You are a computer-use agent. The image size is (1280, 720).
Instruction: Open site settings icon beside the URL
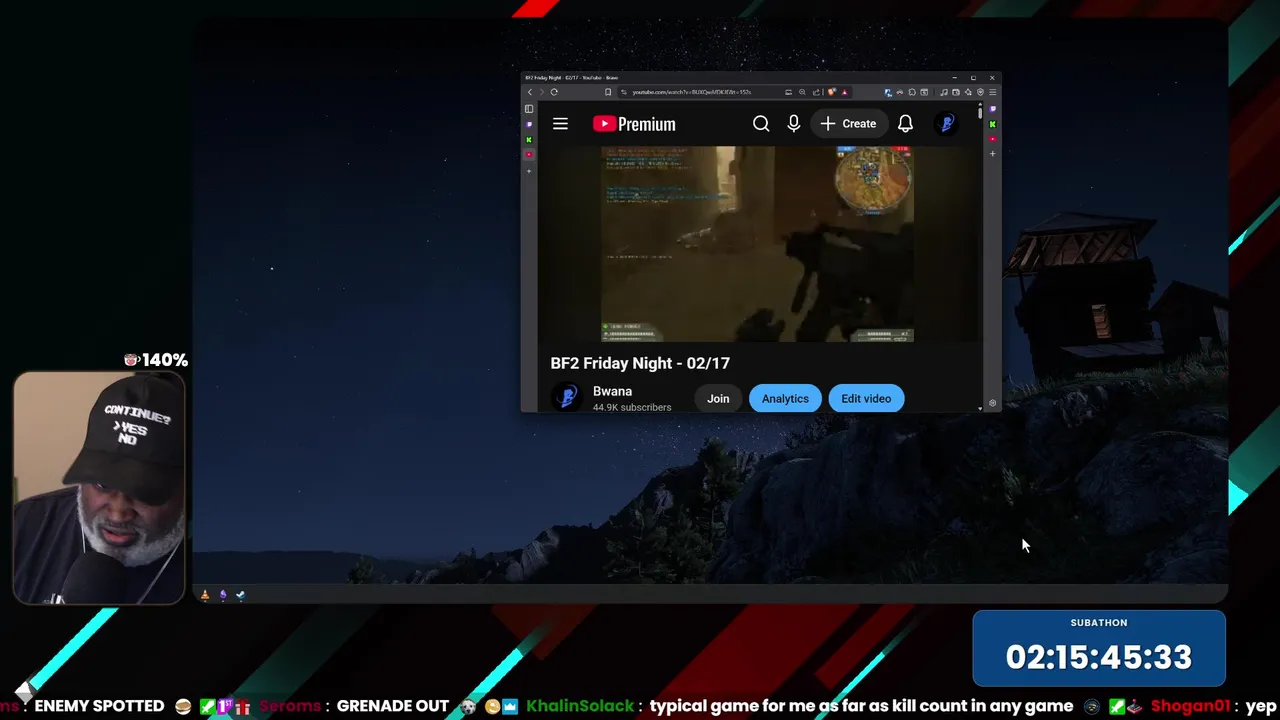[x=624, y=92]
